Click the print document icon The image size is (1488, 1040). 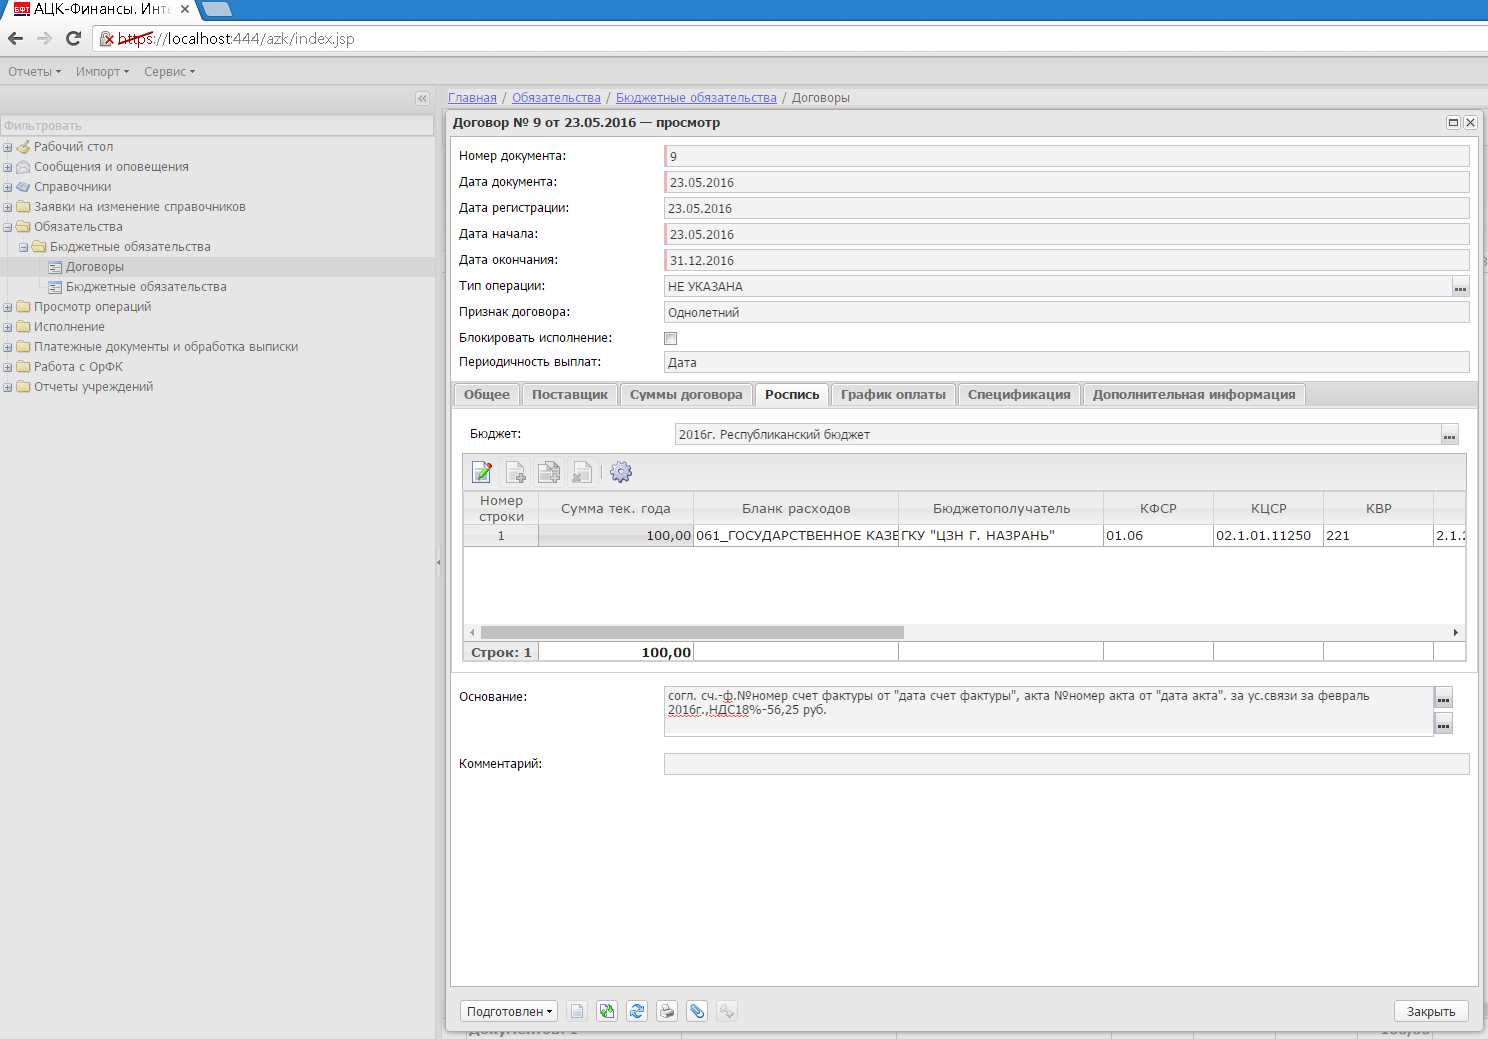[667, 1011]
